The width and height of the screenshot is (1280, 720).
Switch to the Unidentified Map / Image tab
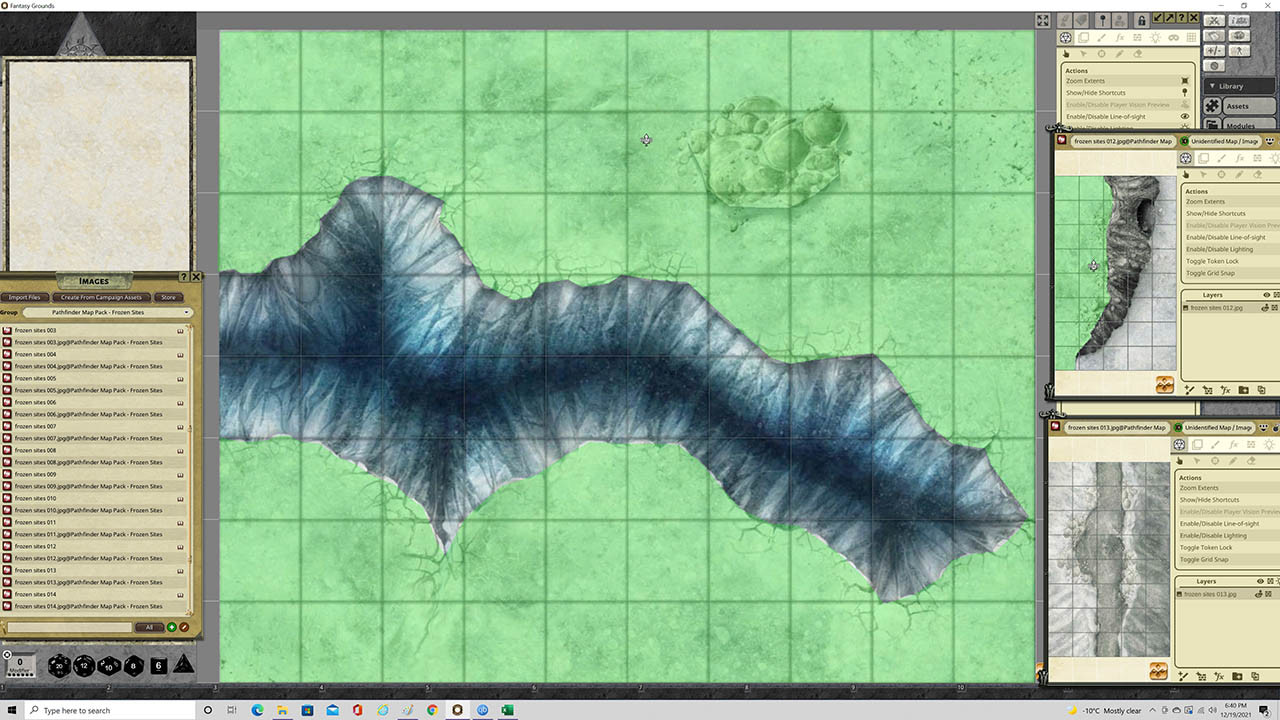pyautogui.click(x=1226, y=141)
